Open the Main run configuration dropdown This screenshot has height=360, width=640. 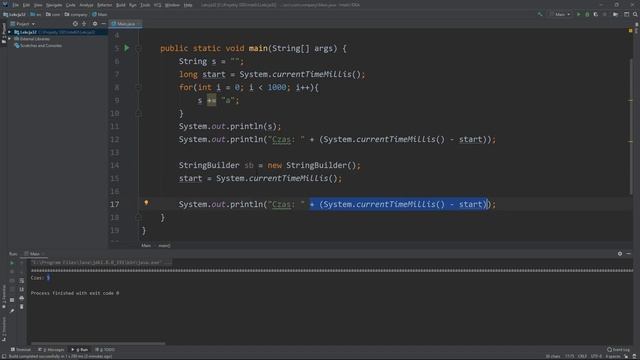pos(560,14)
